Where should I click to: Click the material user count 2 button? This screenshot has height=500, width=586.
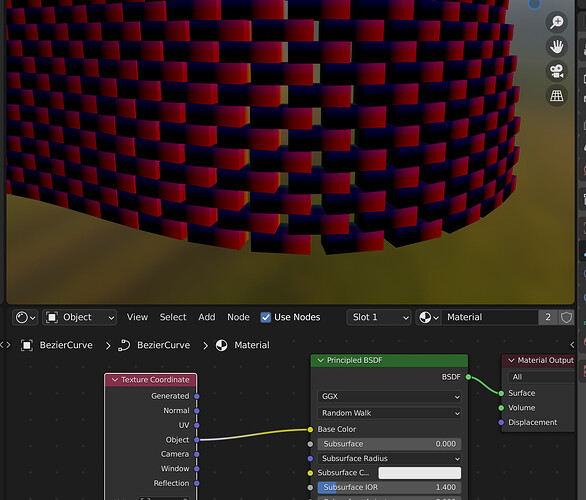coord(548,317)
